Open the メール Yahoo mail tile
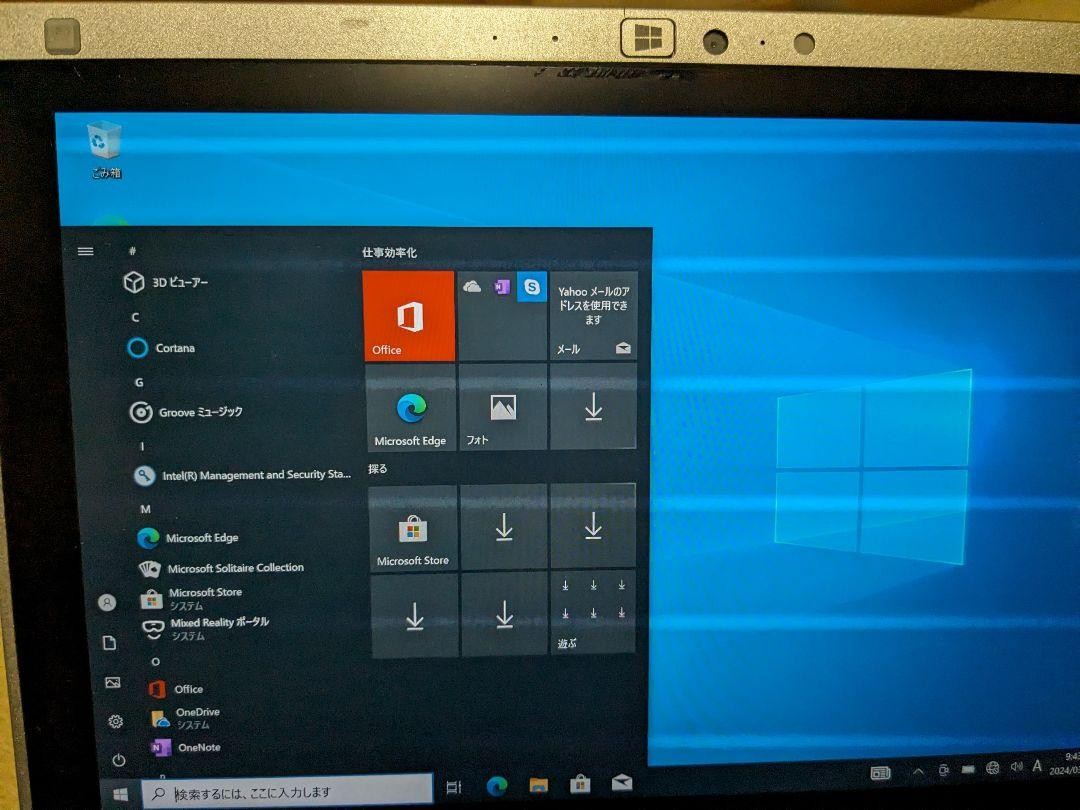The image size is (1080, 810). point(593,315)
